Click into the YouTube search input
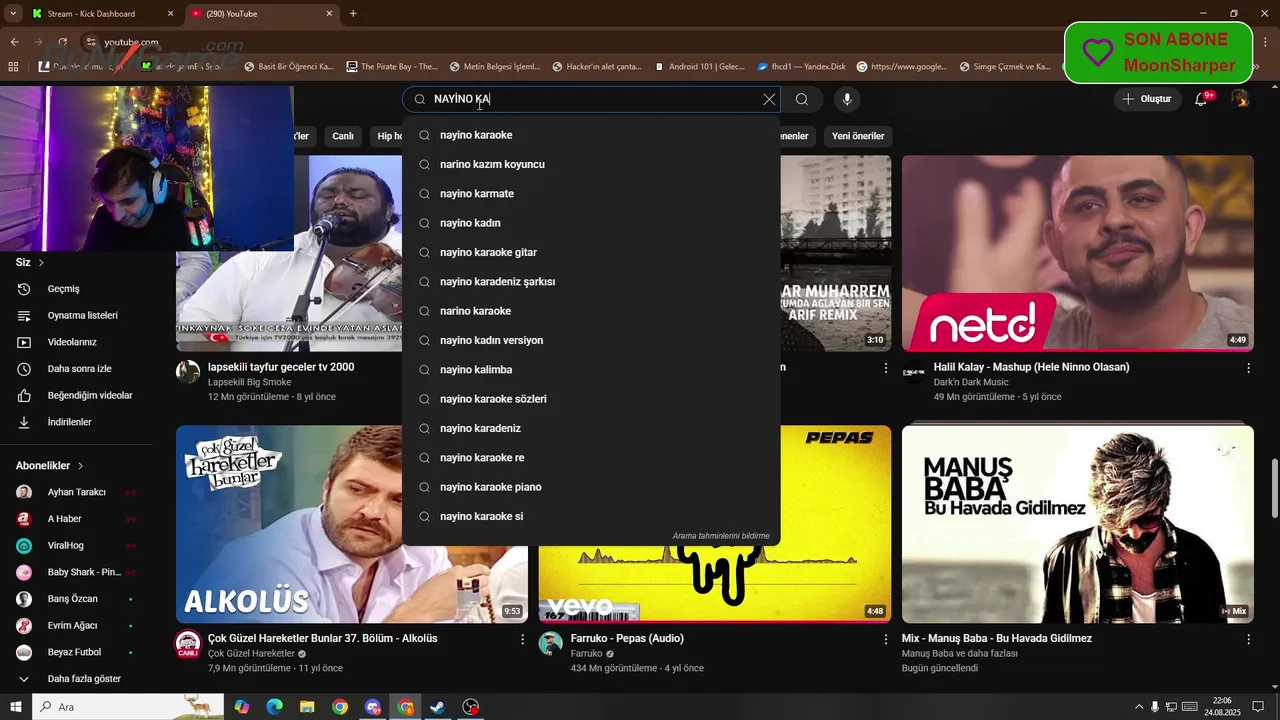 (x=590, y=99)
